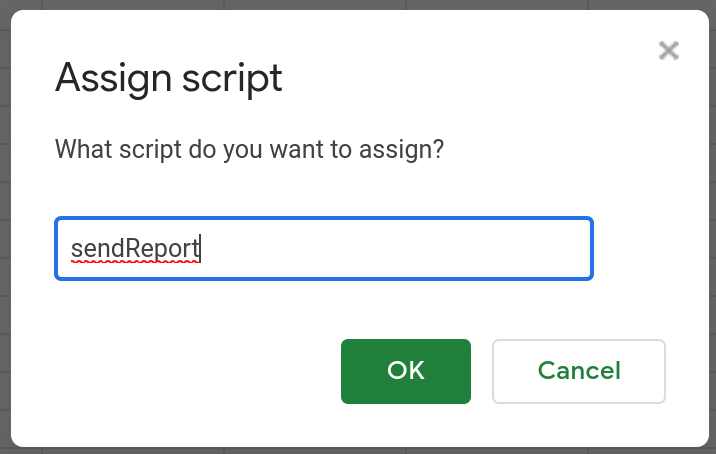Place the cursor after the letter t in sendReport
The height and width of the screenshot is (454, 716).
point(200,249)
